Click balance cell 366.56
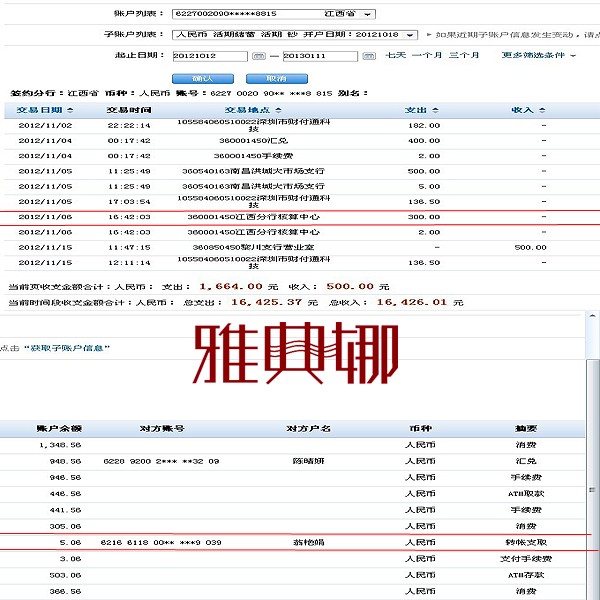The image size is (600, 600). (65, 592)
